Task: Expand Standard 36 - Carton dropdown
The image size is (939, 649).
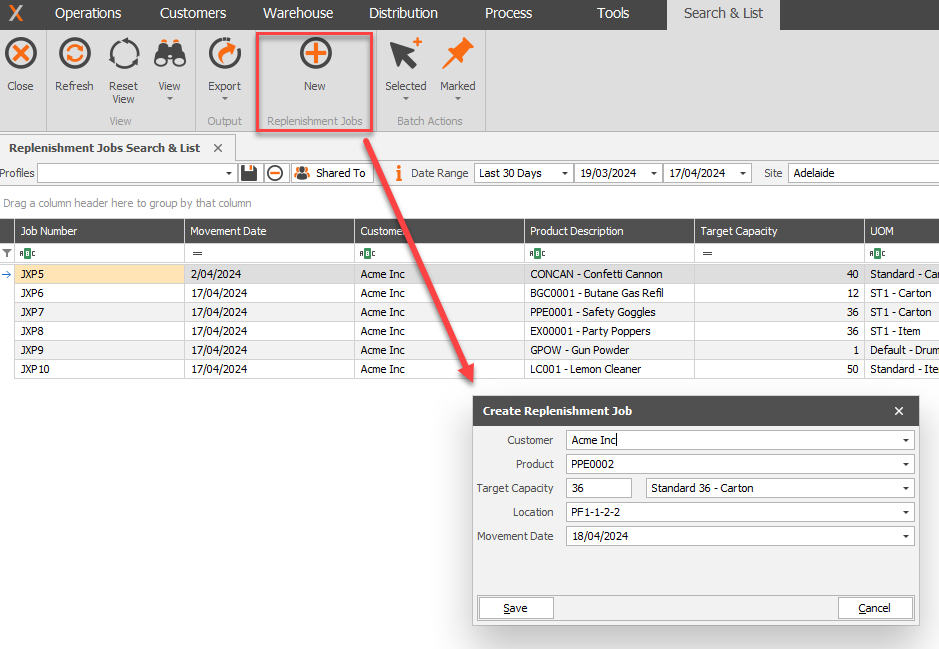Action: (x=906, y=488)
